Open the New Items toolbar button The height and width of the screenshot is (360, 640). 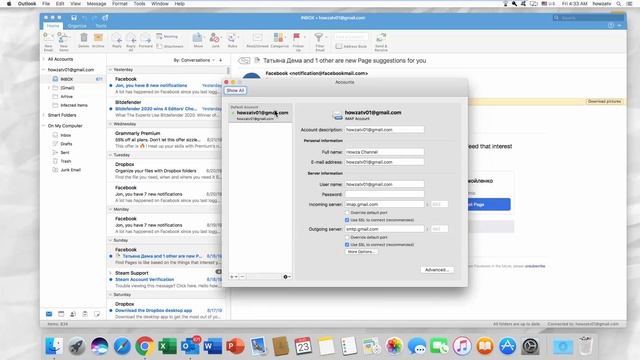64,41
